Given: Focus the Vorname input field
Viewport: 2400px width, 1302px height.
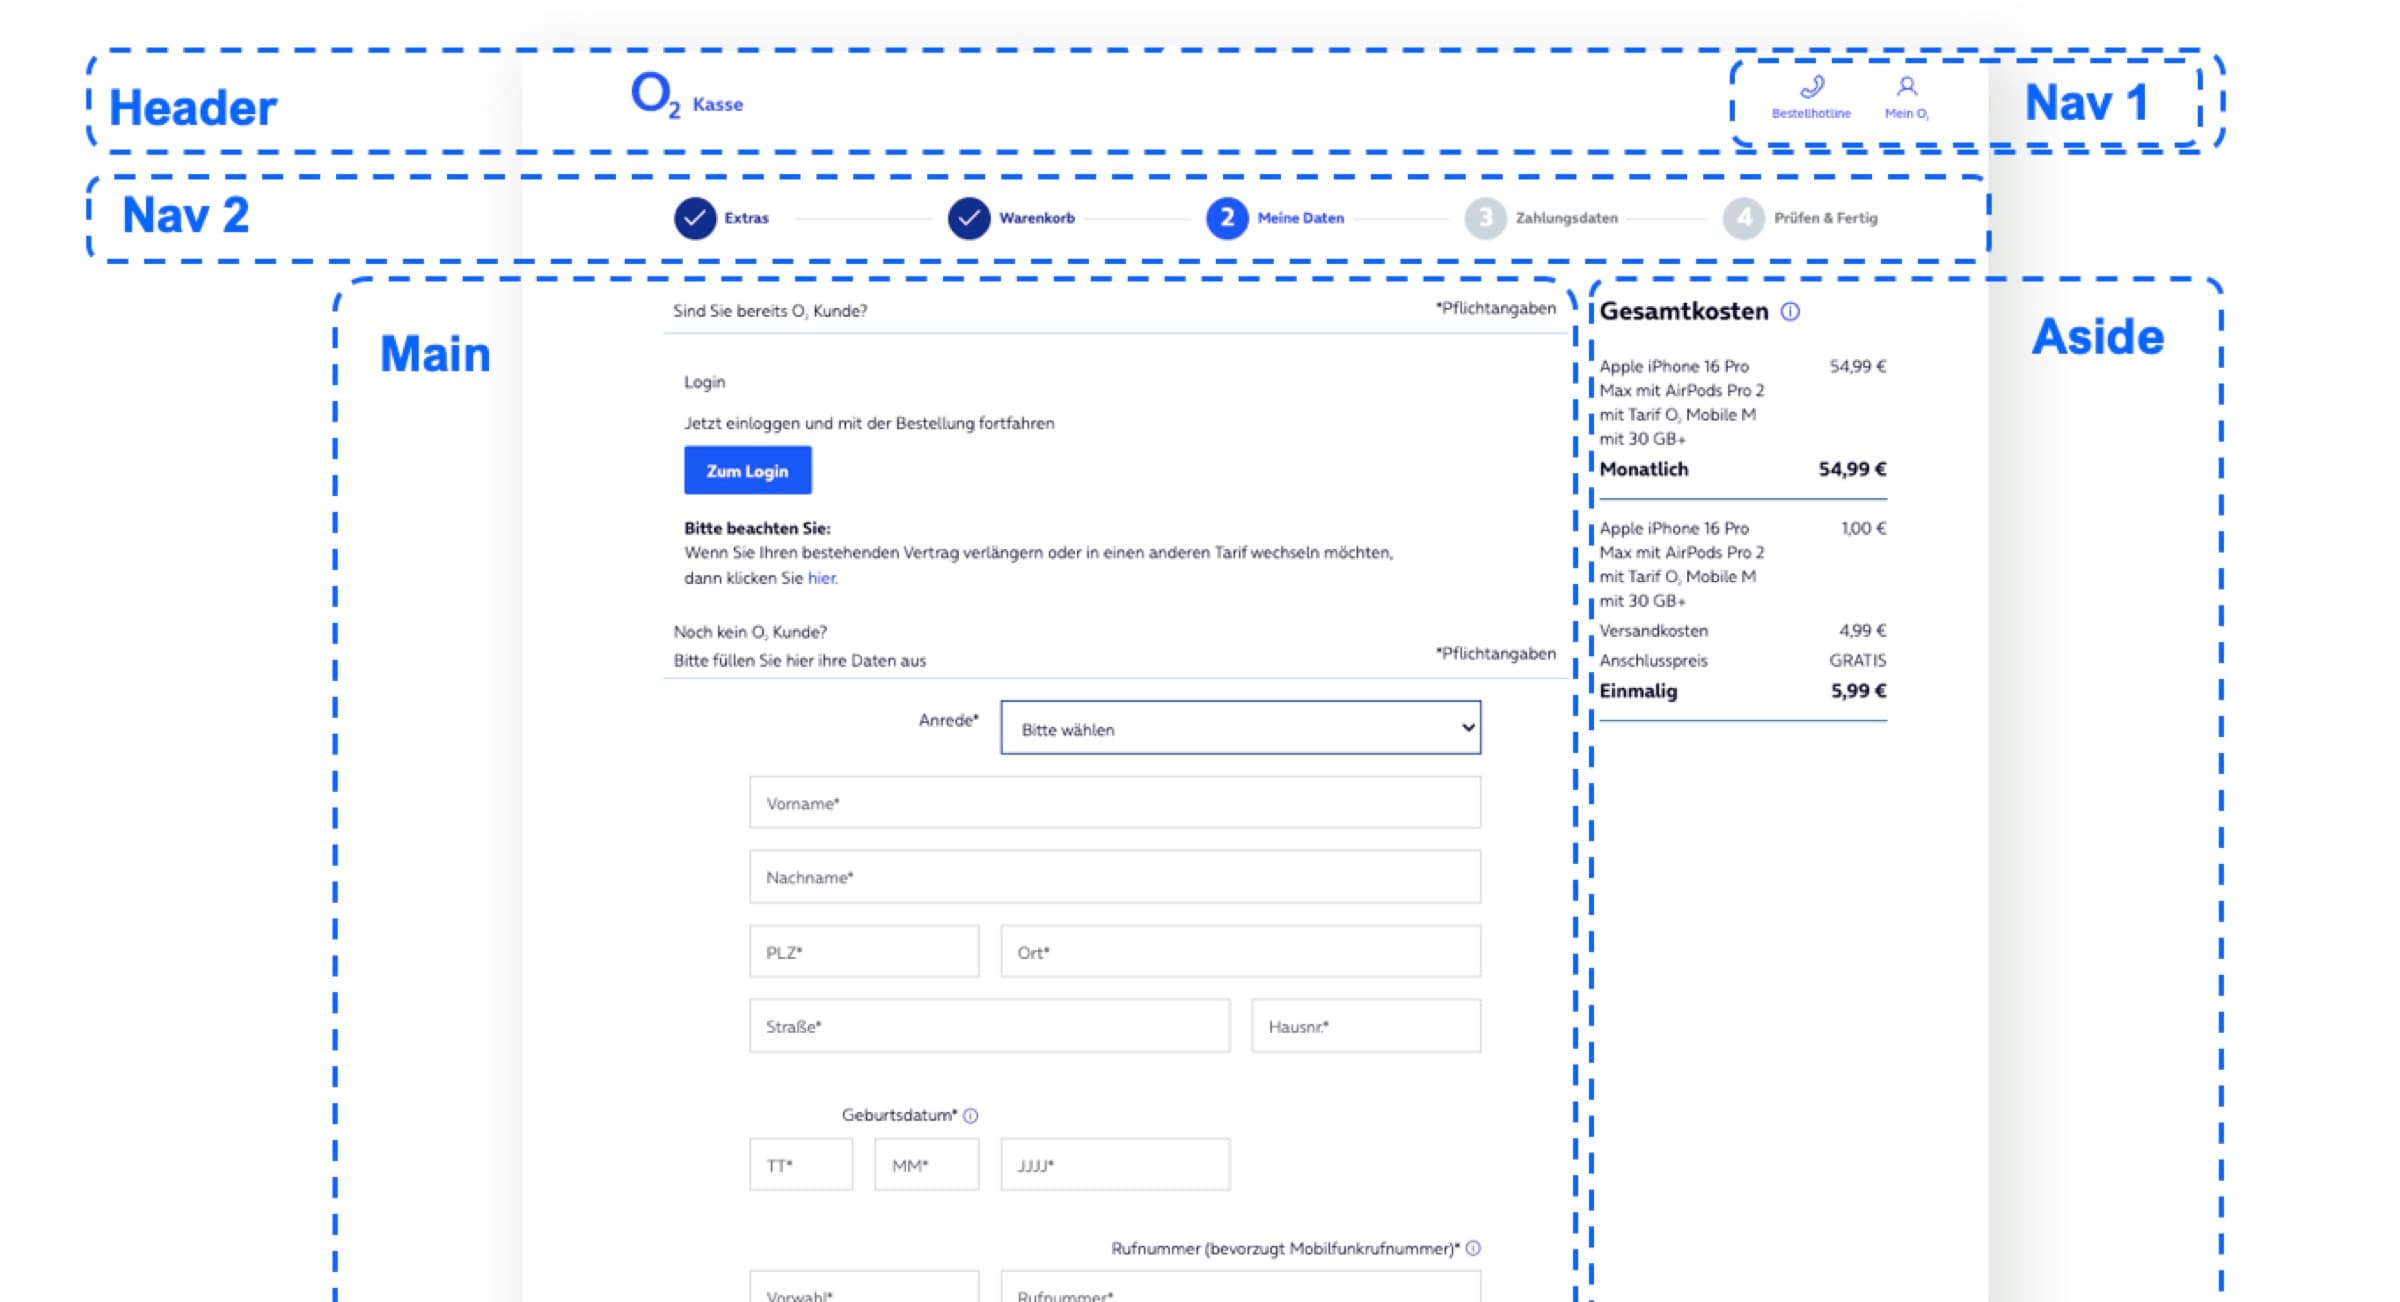Looking at the screenshot, I should (1115, 802).
